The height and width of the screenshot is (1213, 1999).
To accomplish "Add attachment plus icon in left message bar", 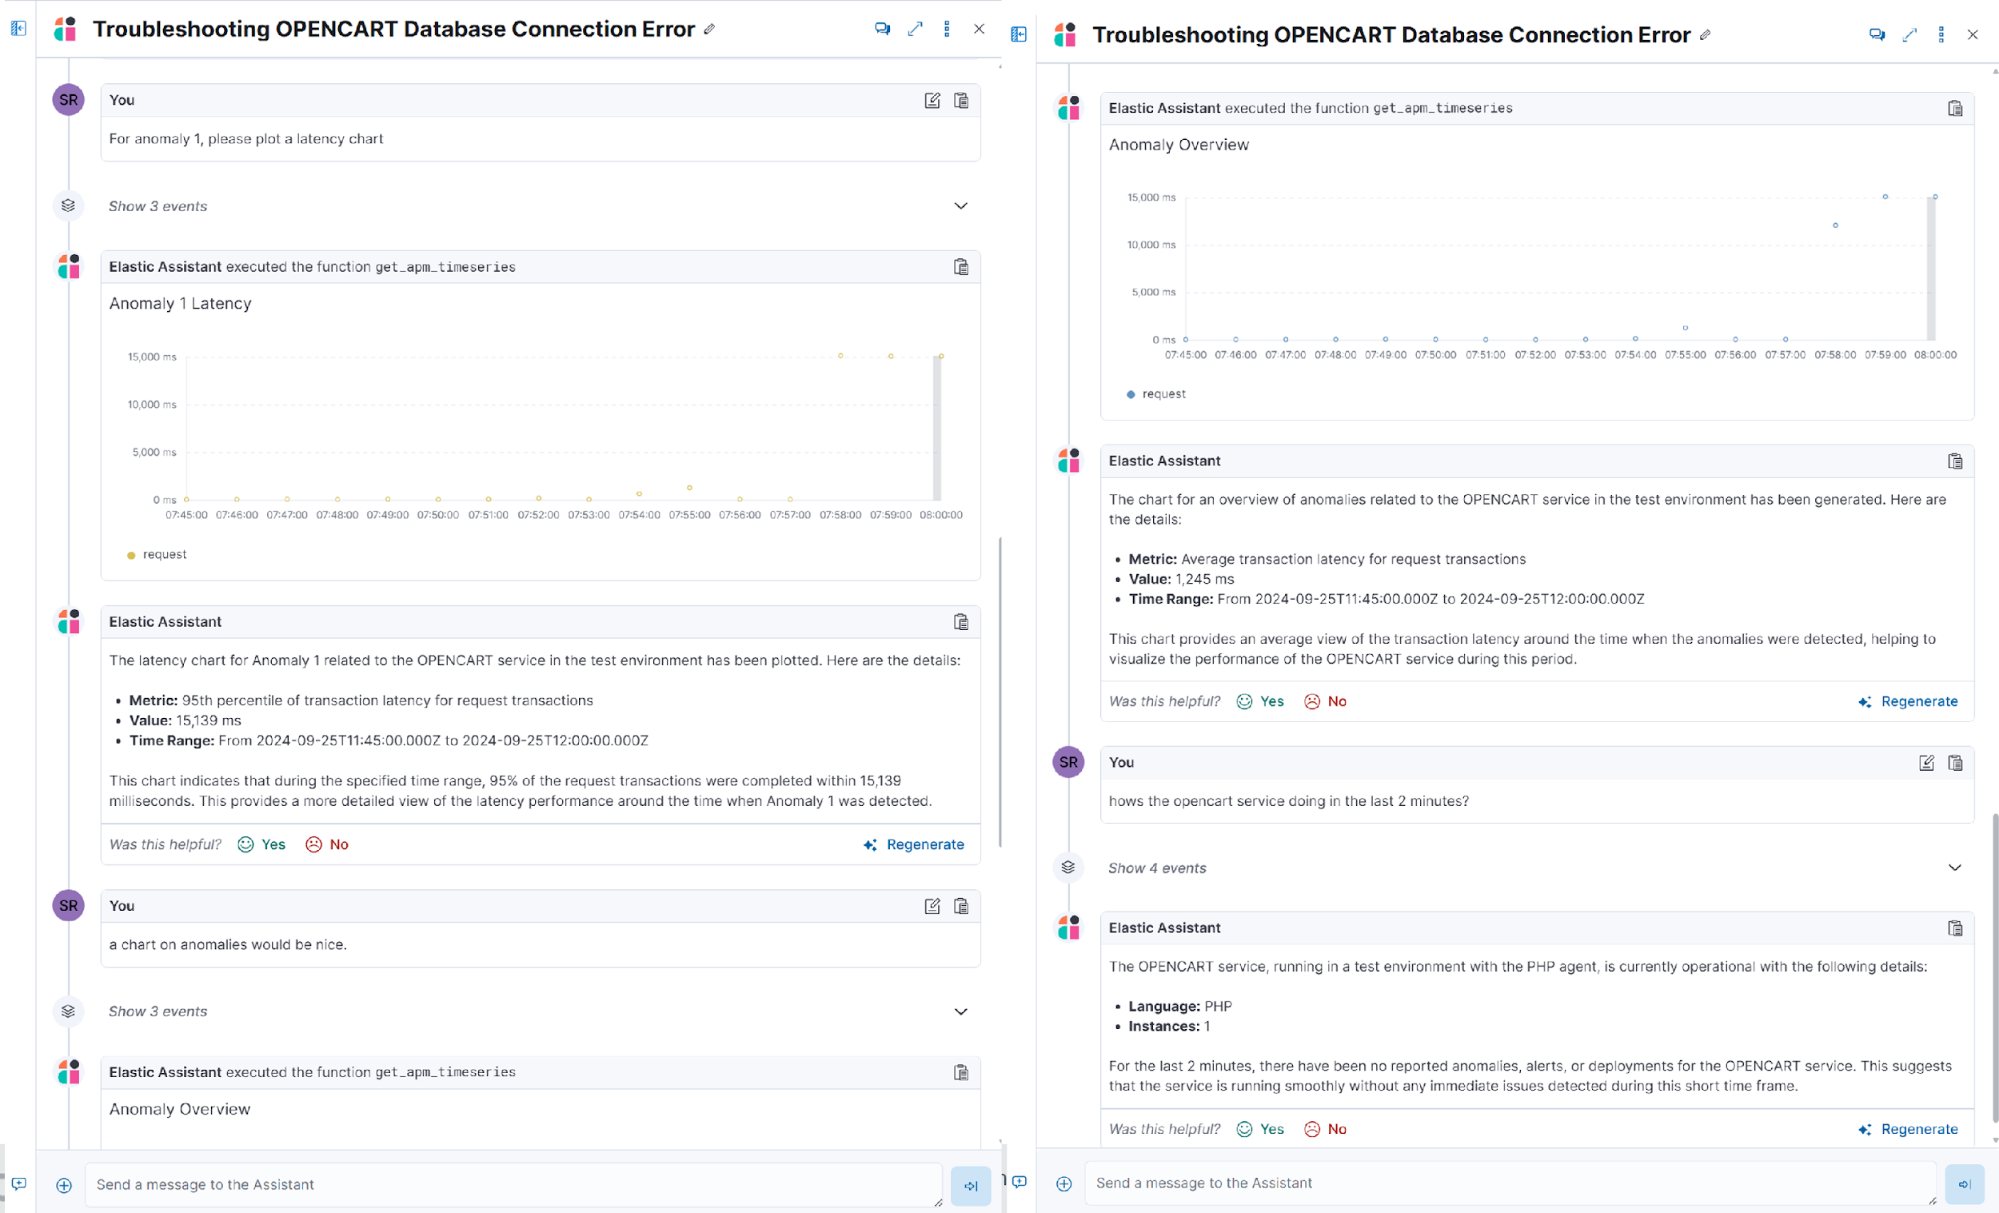I will 64,1185.
